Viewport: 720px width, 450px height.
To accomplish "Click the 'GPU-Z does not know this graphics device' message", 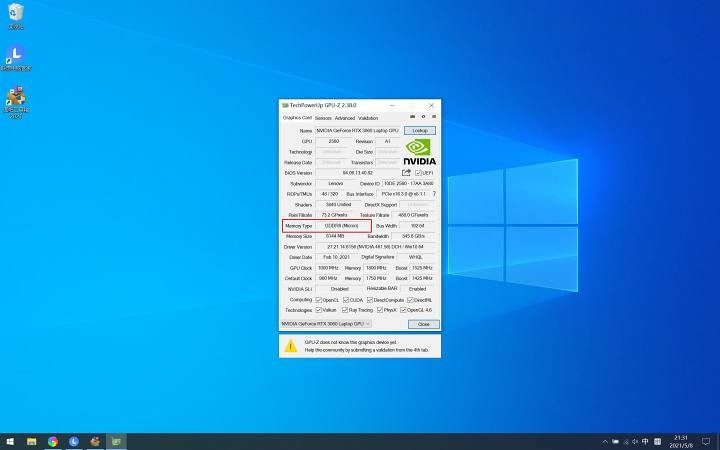I will (x=350, y=342).
